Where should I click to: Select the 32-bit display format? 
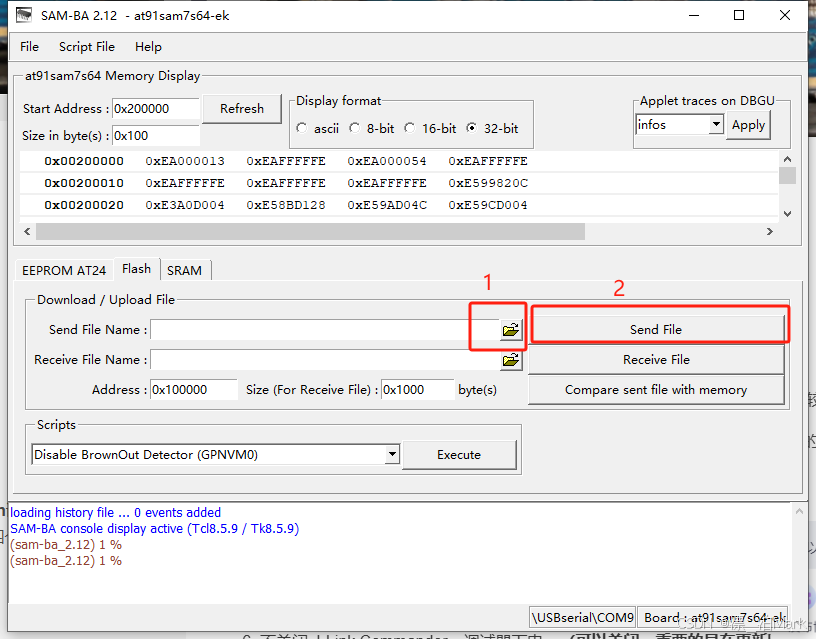(471, 128)
